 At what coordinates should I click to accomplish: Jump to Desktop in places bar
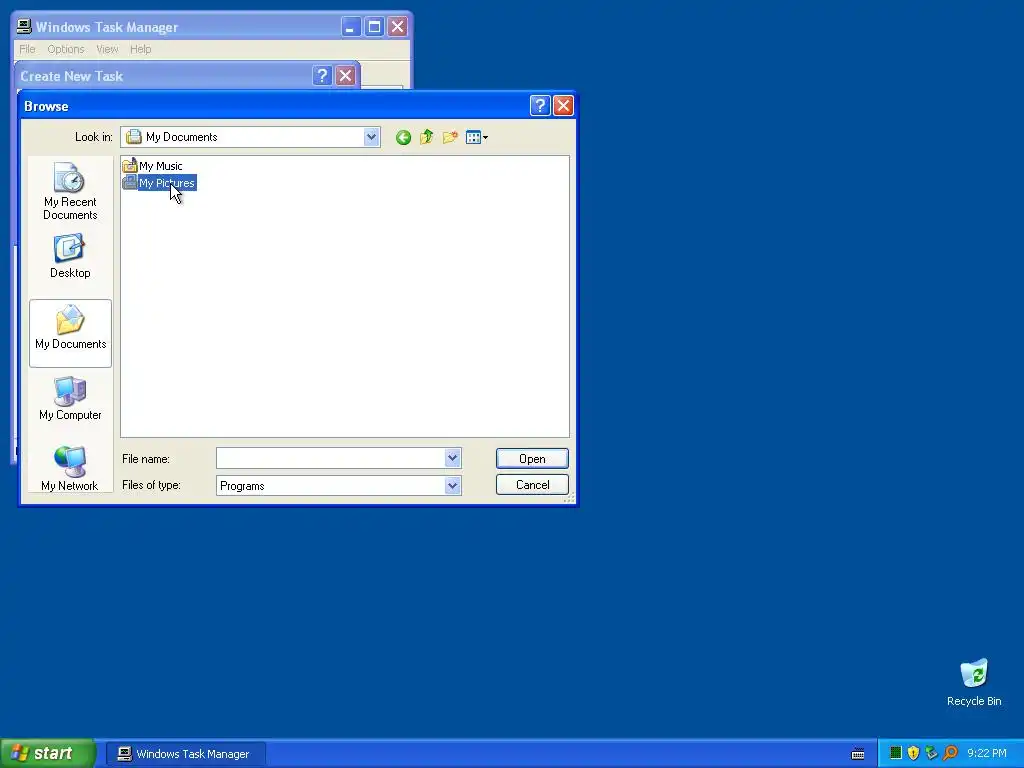[70, 257]
